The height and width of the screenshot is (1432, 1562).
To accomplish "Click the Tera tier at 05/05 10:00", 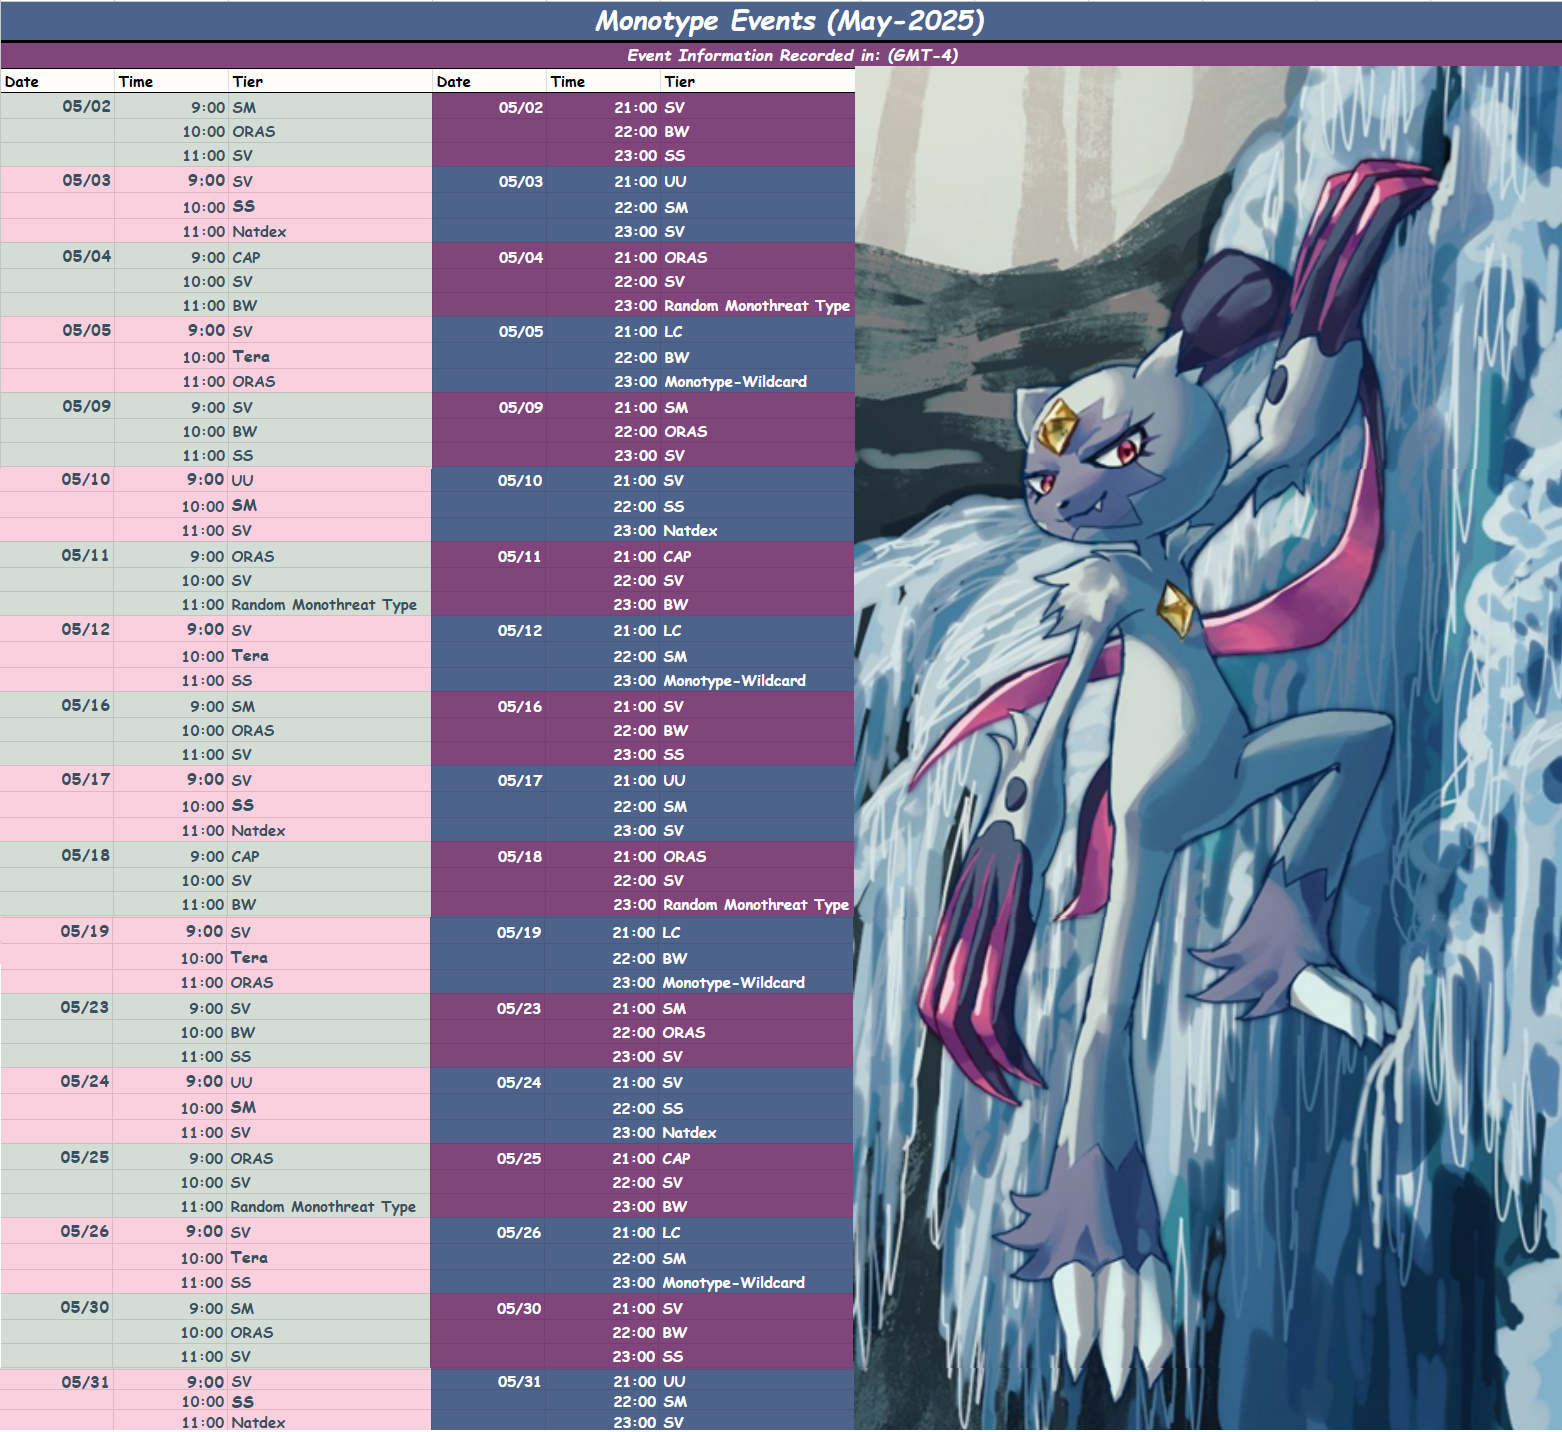I will click(251, 356).
